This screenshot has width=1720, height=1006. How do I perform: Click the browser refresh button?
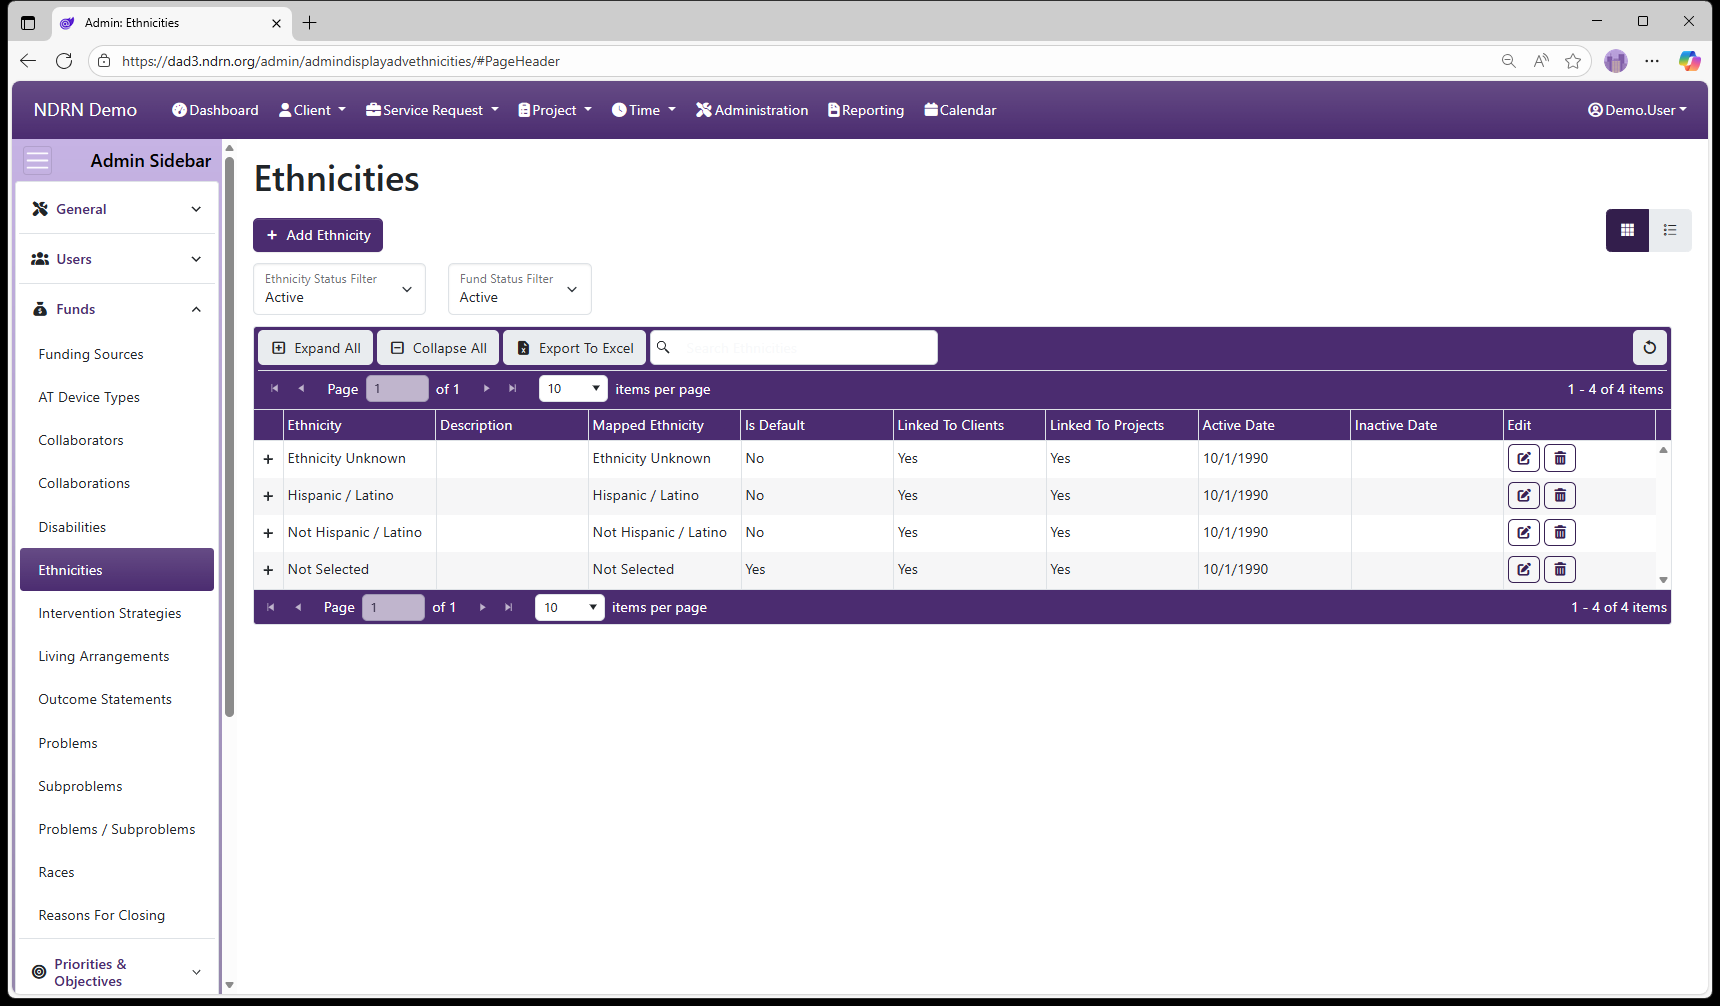pos(64,61)
